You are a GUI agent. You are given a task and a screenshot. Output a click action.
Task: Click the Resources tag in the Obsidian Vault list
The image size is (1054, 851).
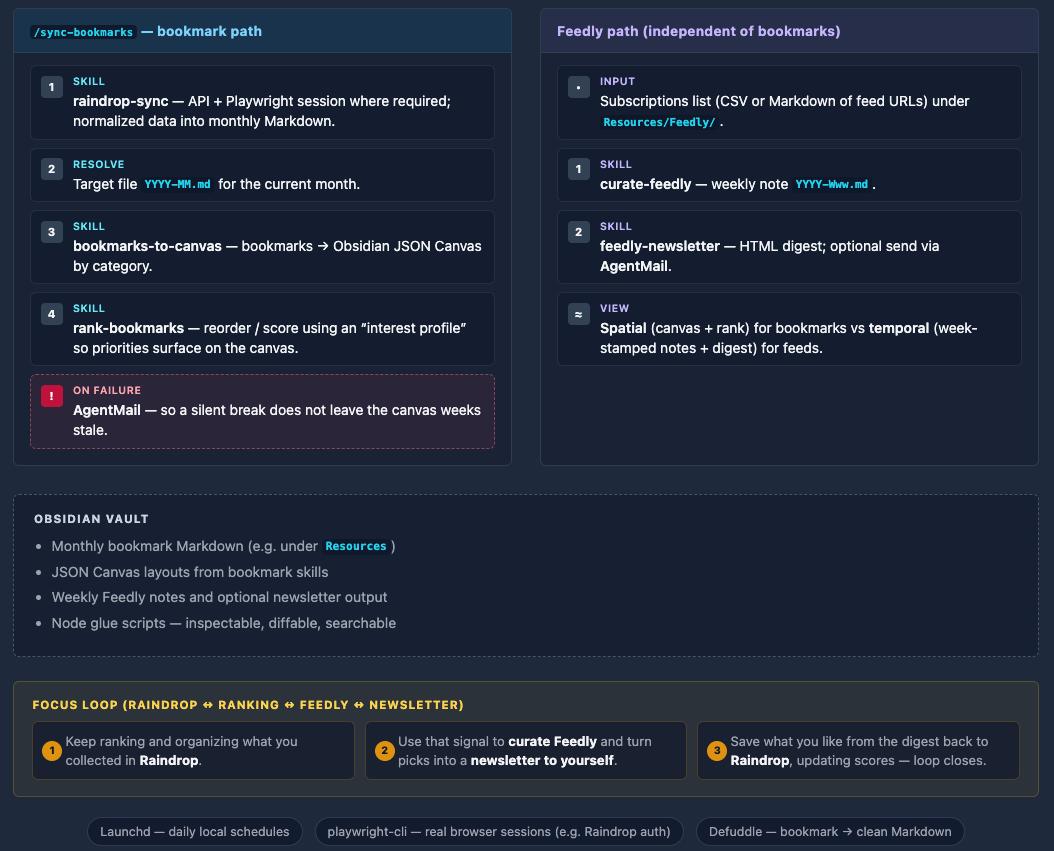pyautogui.click(x=355, y=547)
